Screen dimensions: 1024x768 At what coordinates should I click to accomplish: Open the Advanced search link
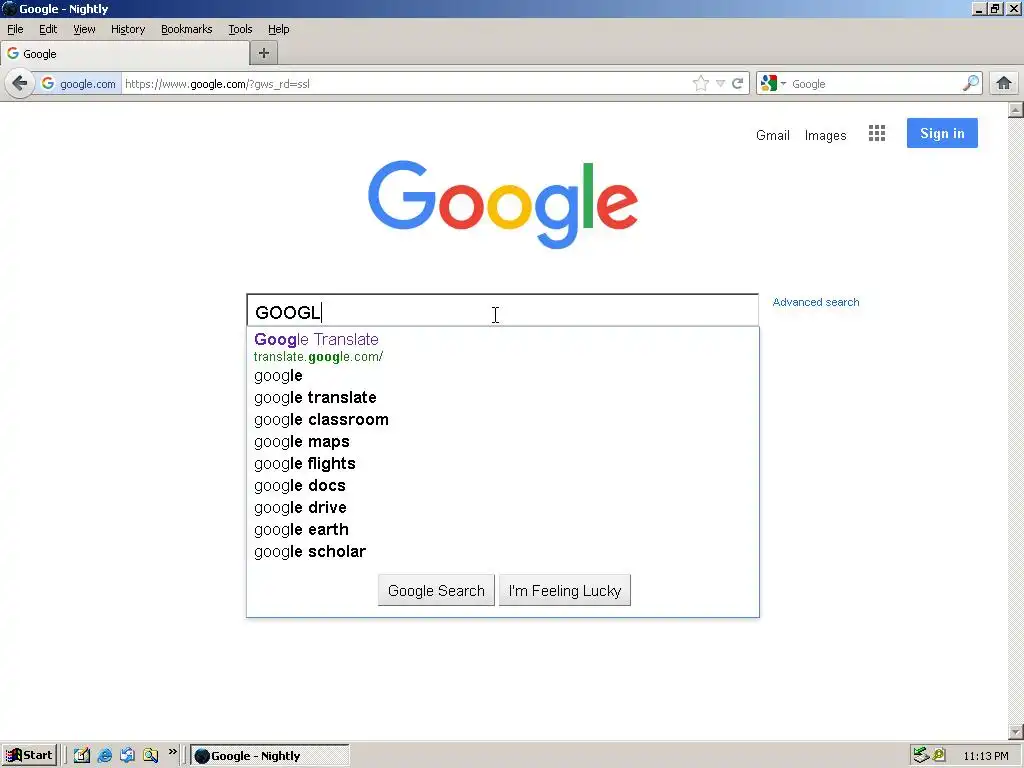(x=816, y=302)
